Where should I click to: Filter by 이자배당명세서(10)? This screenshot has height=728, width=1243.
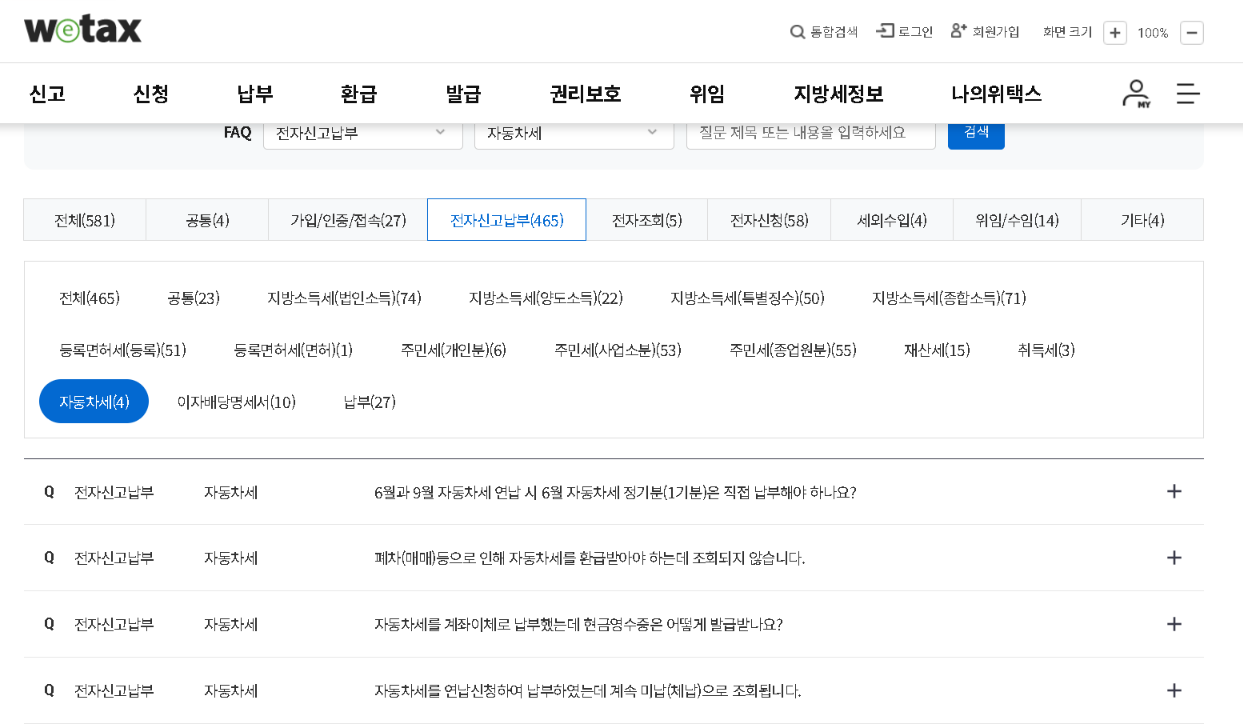tap(236, 402)
